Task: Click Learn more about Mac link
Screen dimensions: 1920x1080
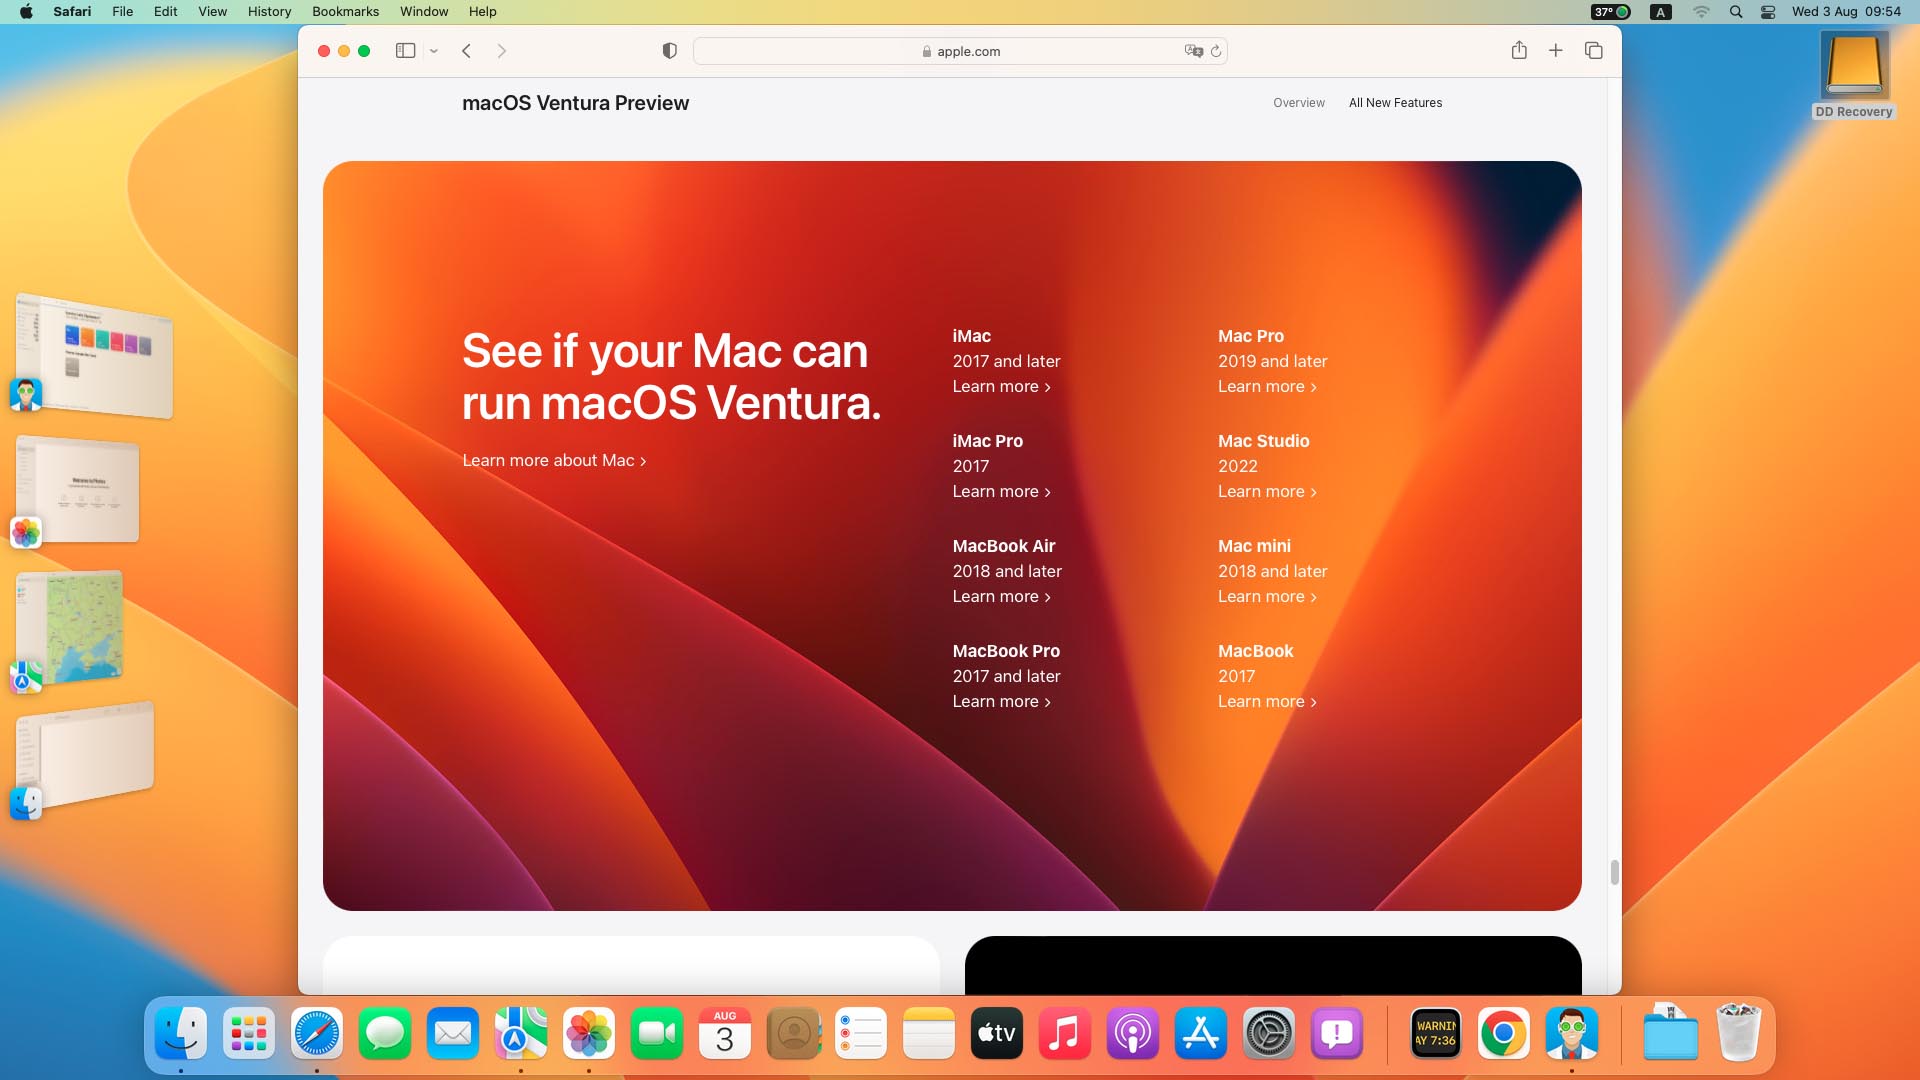Action: click(x=554, y=460)
